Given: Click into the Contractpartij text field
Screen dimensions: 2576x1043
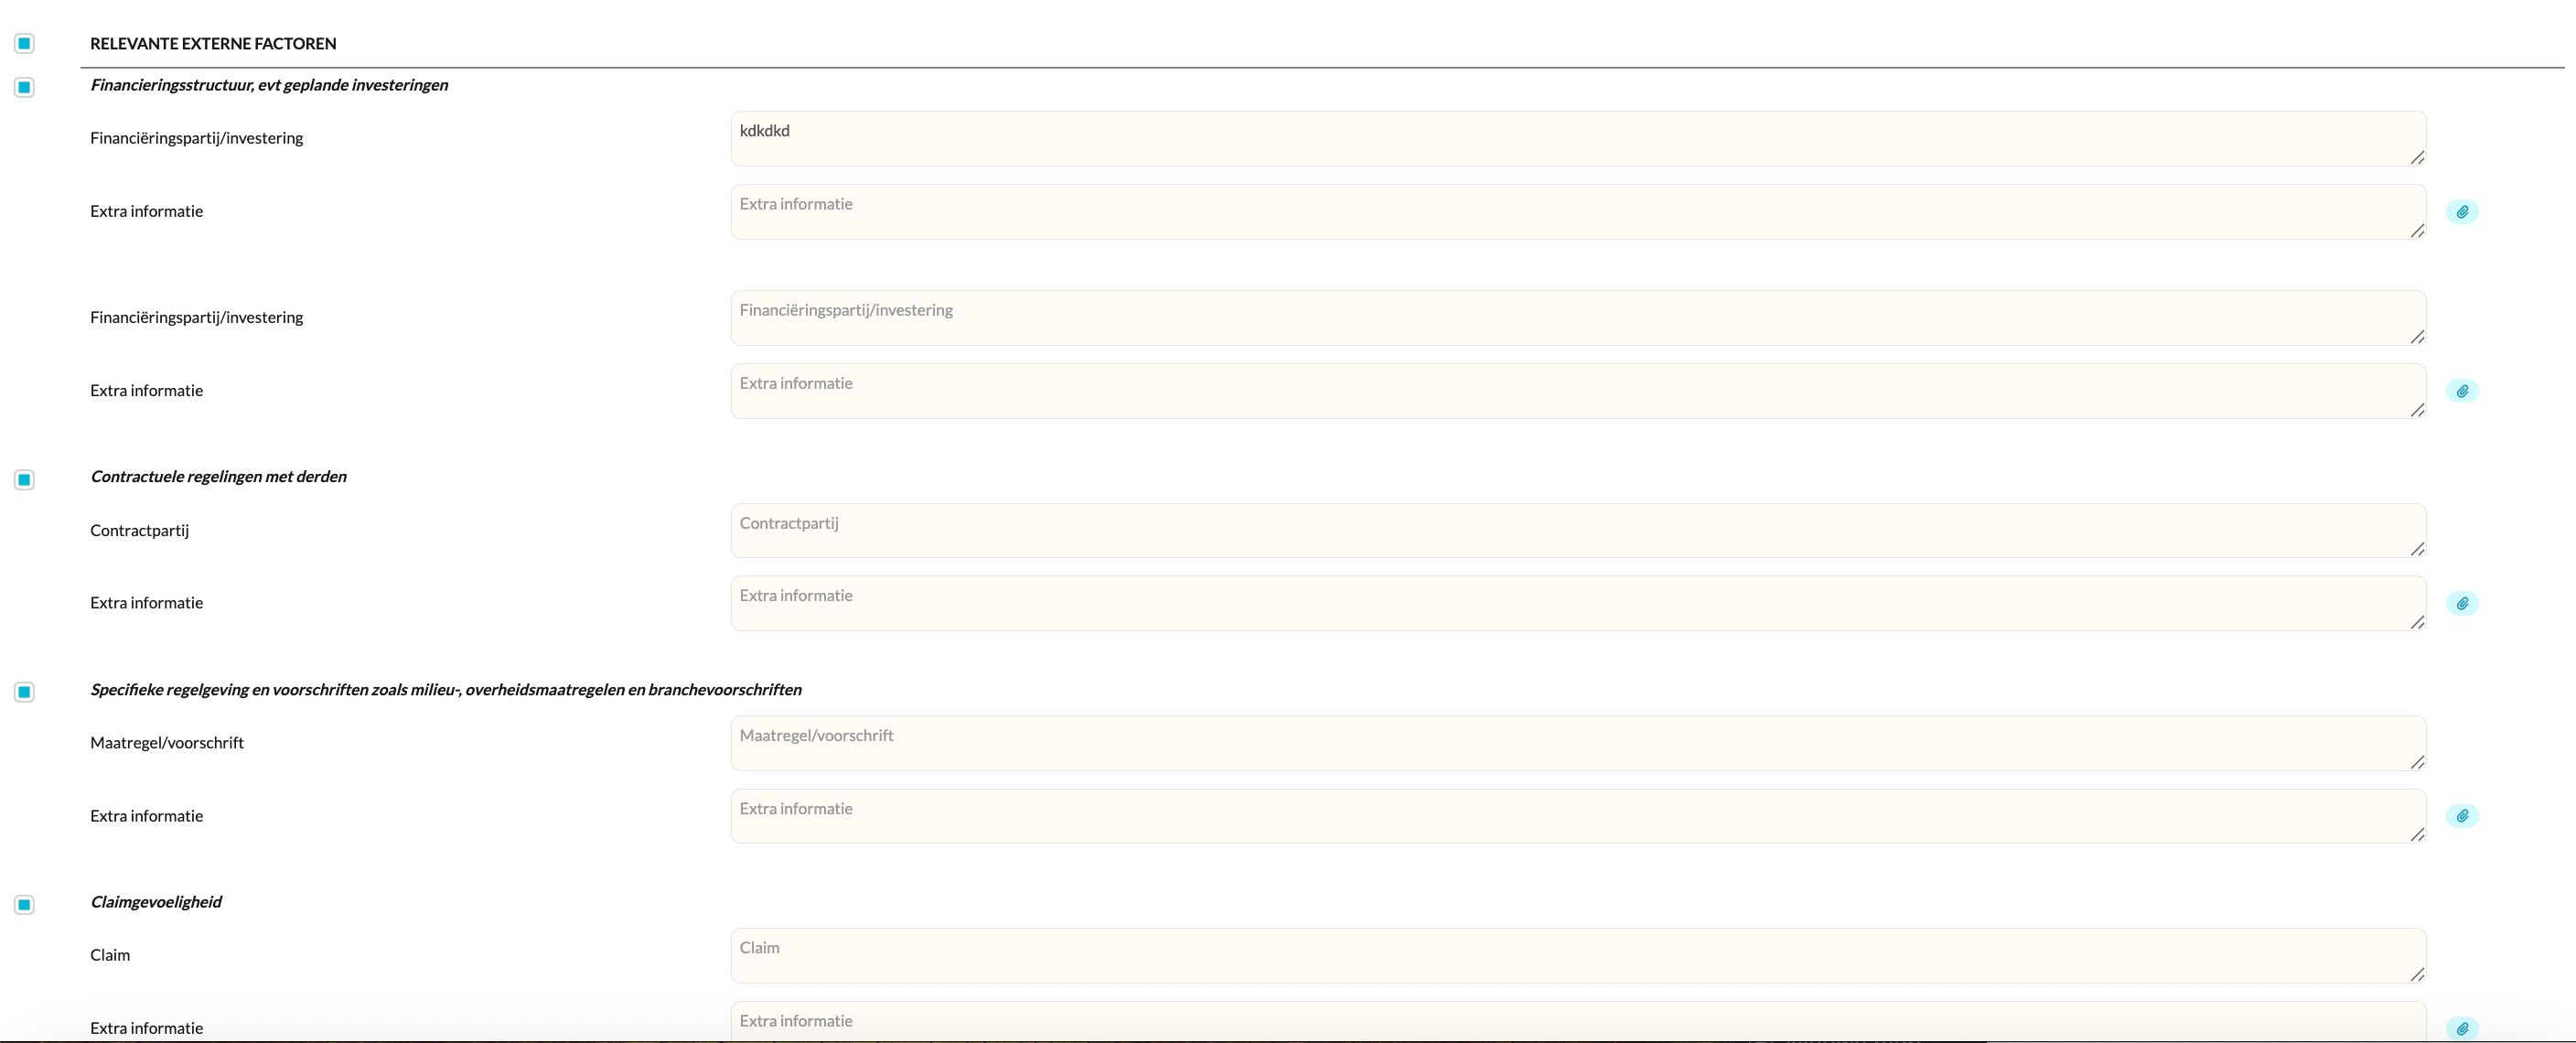Looking at the screenshot, I should tap(1576, 530).
